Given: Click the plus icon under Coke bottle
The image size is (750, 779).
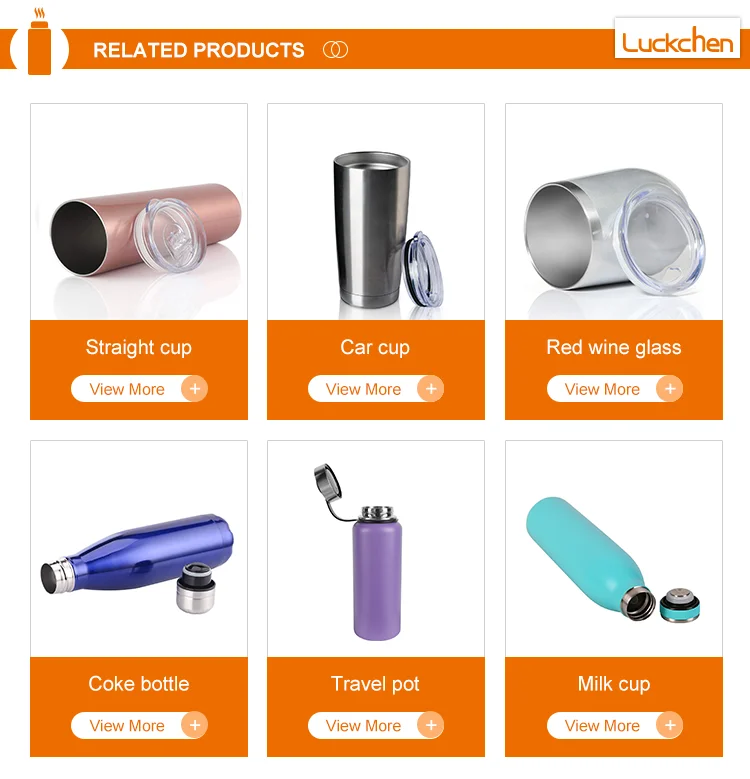Looking at the screenshot, I should [x=195, y=725].
